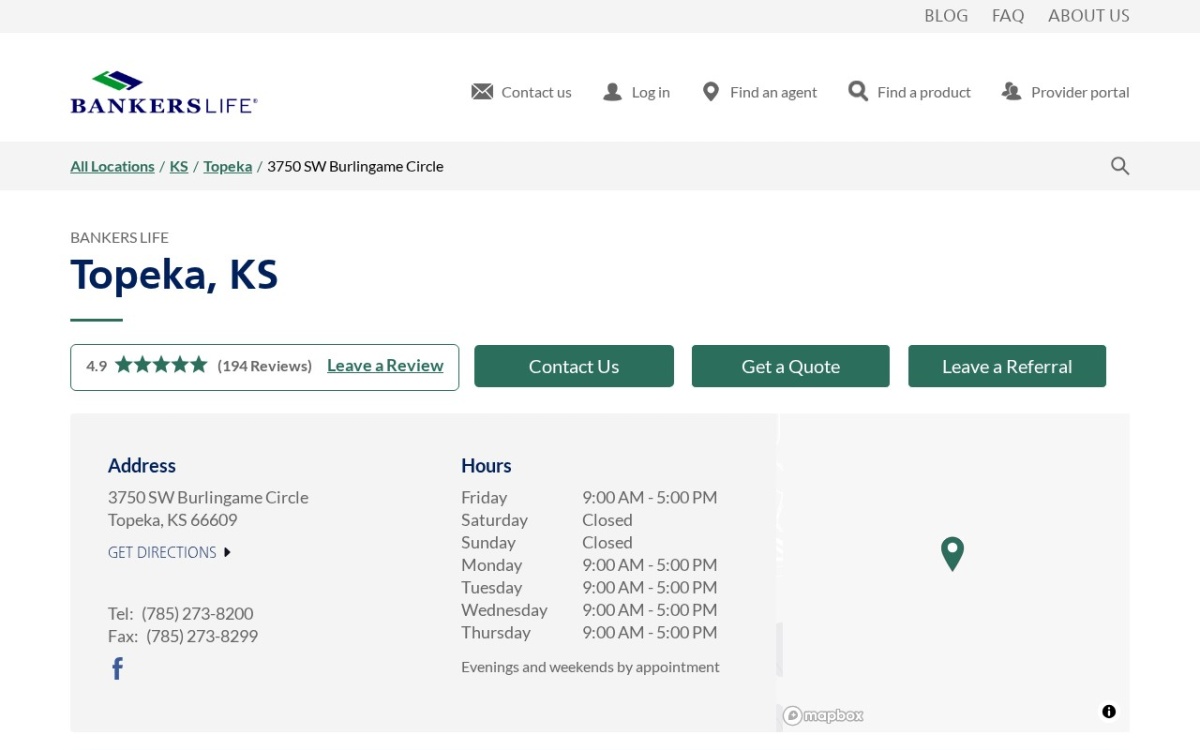Click the Address section heading
The image size is (1200, 750).
142,465
